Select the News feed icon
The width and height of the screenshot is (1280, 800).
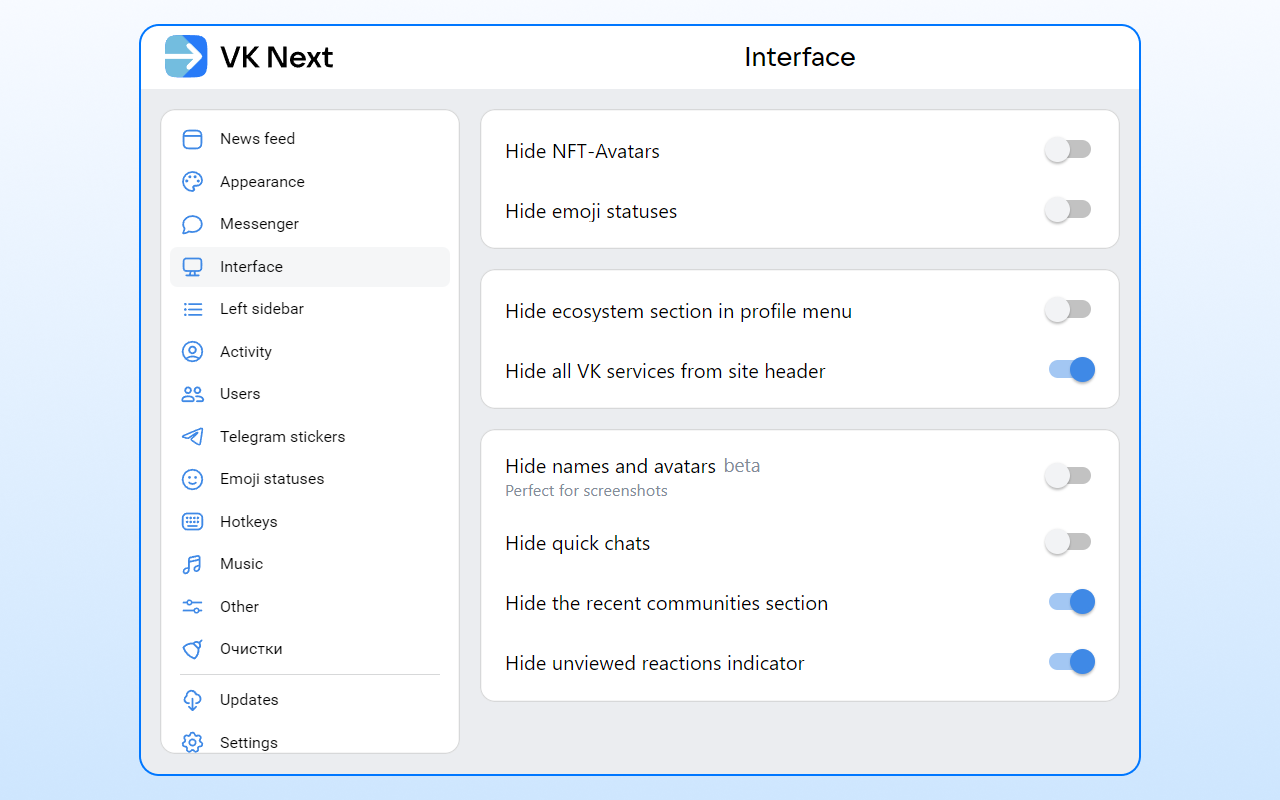[x=192, y=139]
